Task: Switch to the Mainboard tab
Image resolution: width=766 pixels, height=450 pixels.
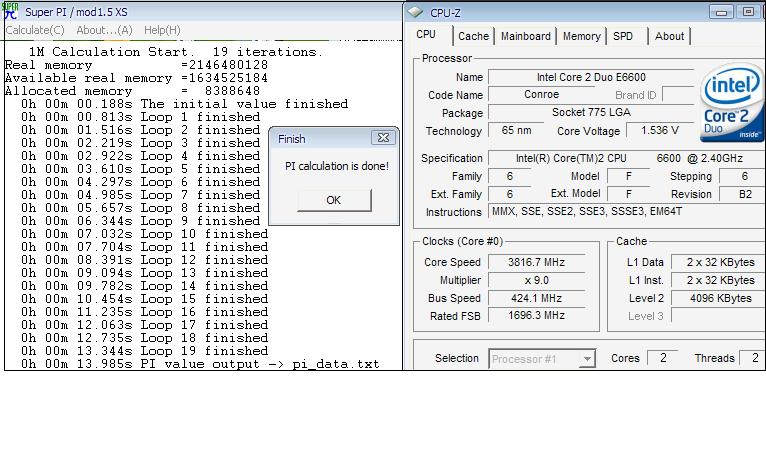Action: (x=525, y=36)
